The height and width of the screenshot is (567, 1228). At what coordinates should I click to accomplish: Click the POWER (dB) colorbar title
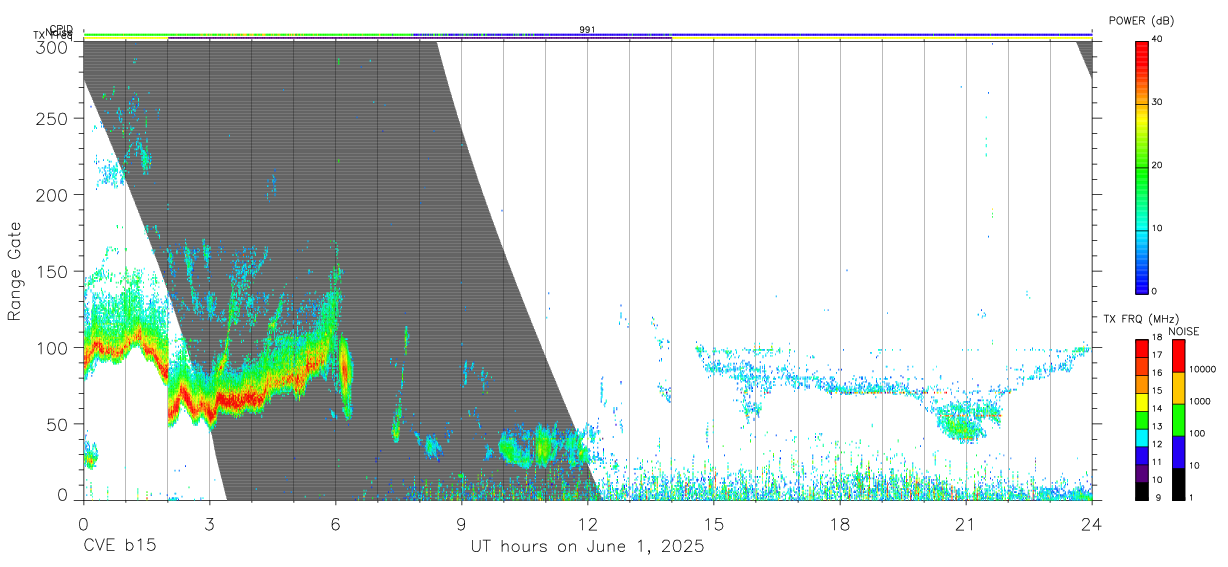coord(1142,21)
